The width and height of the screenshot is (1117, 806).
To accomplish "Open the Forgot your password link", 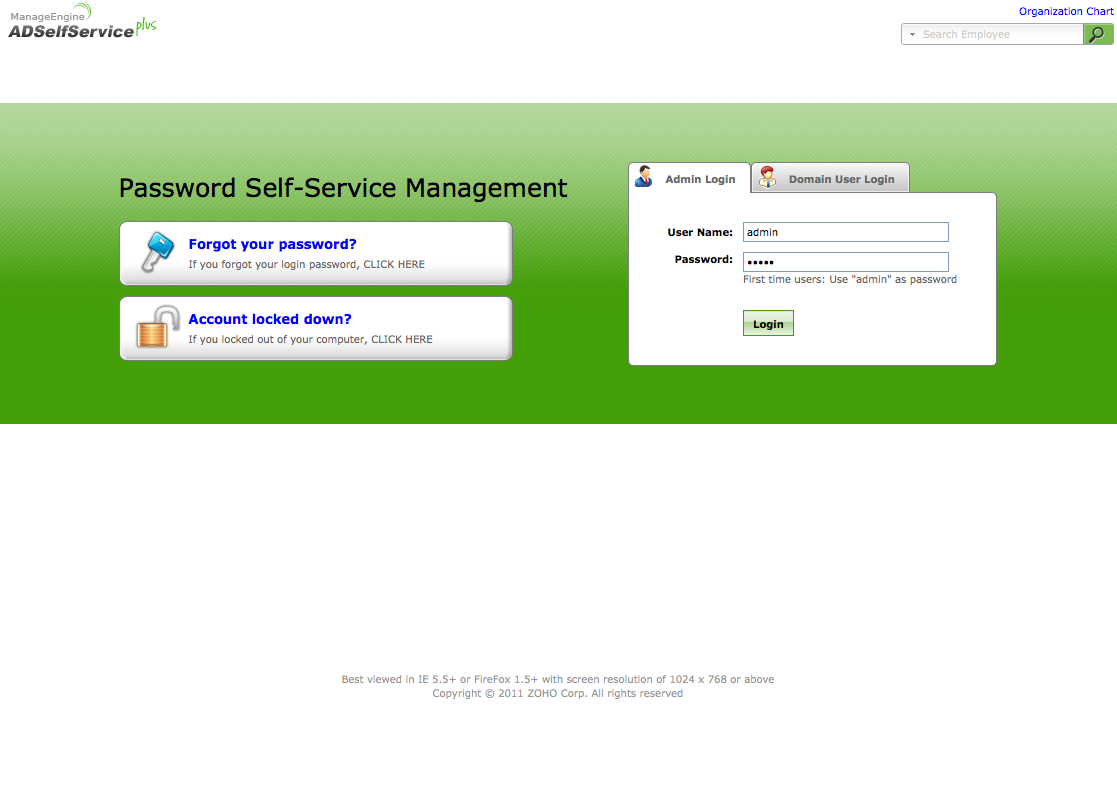I will coord(272,244).
